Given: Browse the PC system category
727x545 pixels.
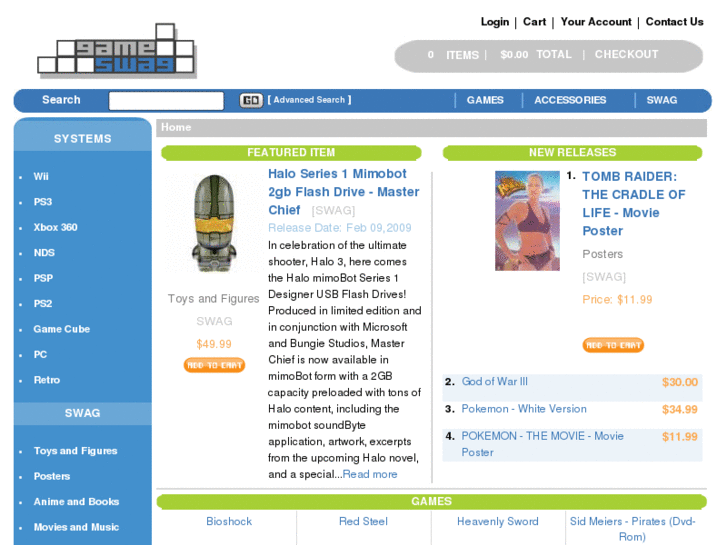Looking at the screenshot, I should pos(40,355).
